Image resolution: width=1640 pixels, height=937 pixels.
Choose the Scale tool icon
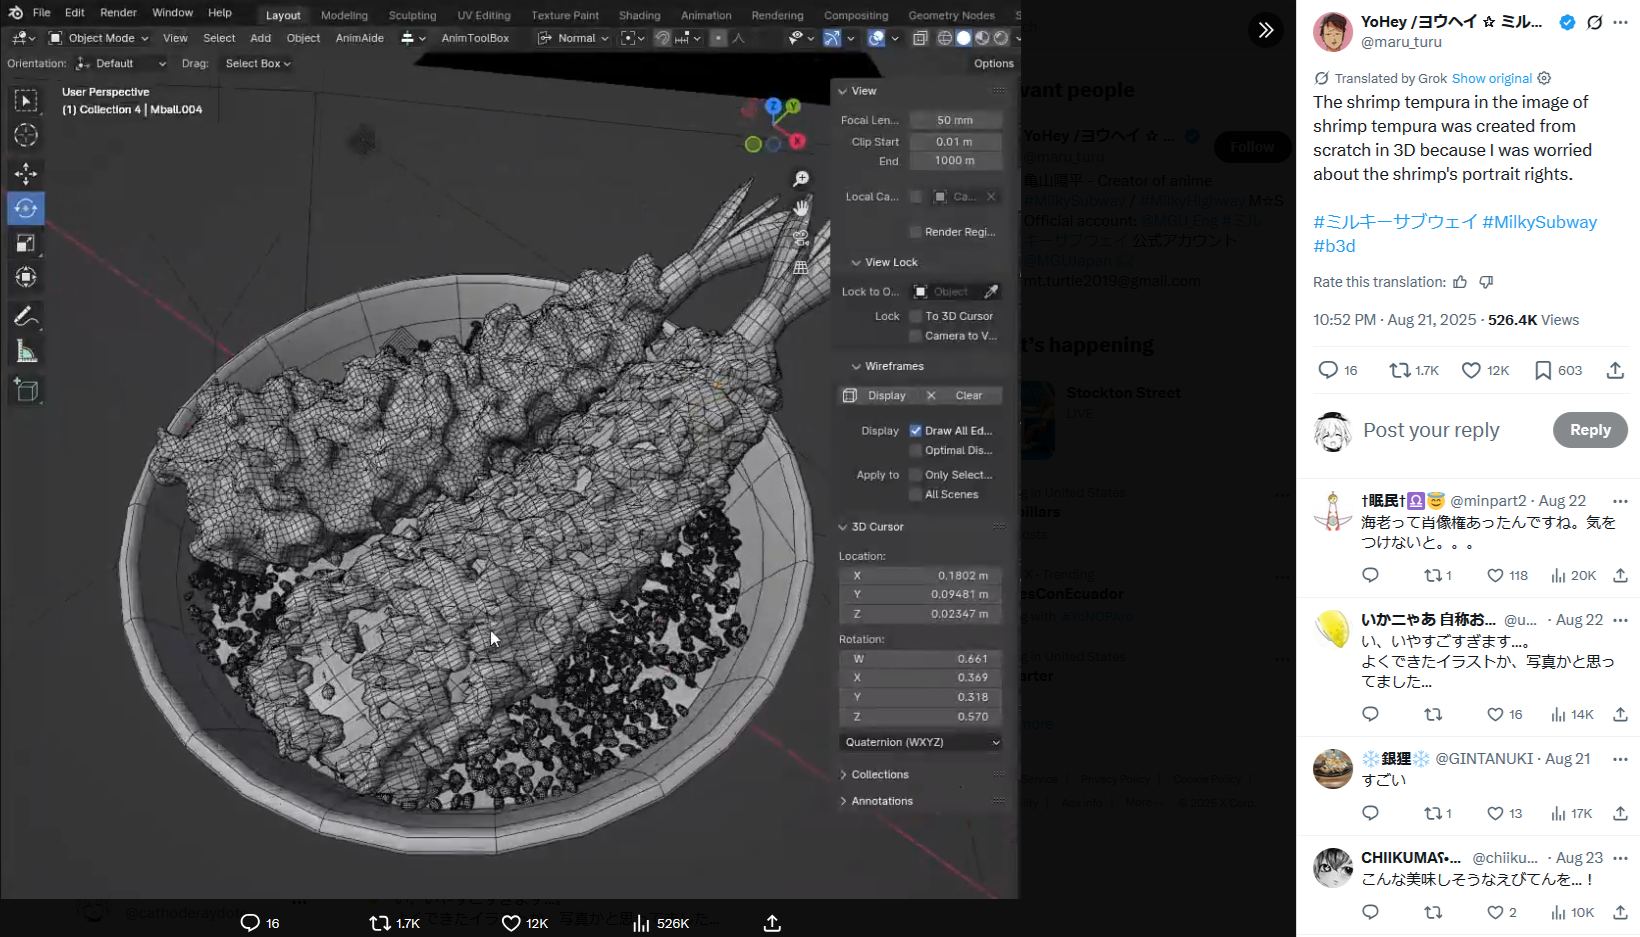[x=26, y=243]
